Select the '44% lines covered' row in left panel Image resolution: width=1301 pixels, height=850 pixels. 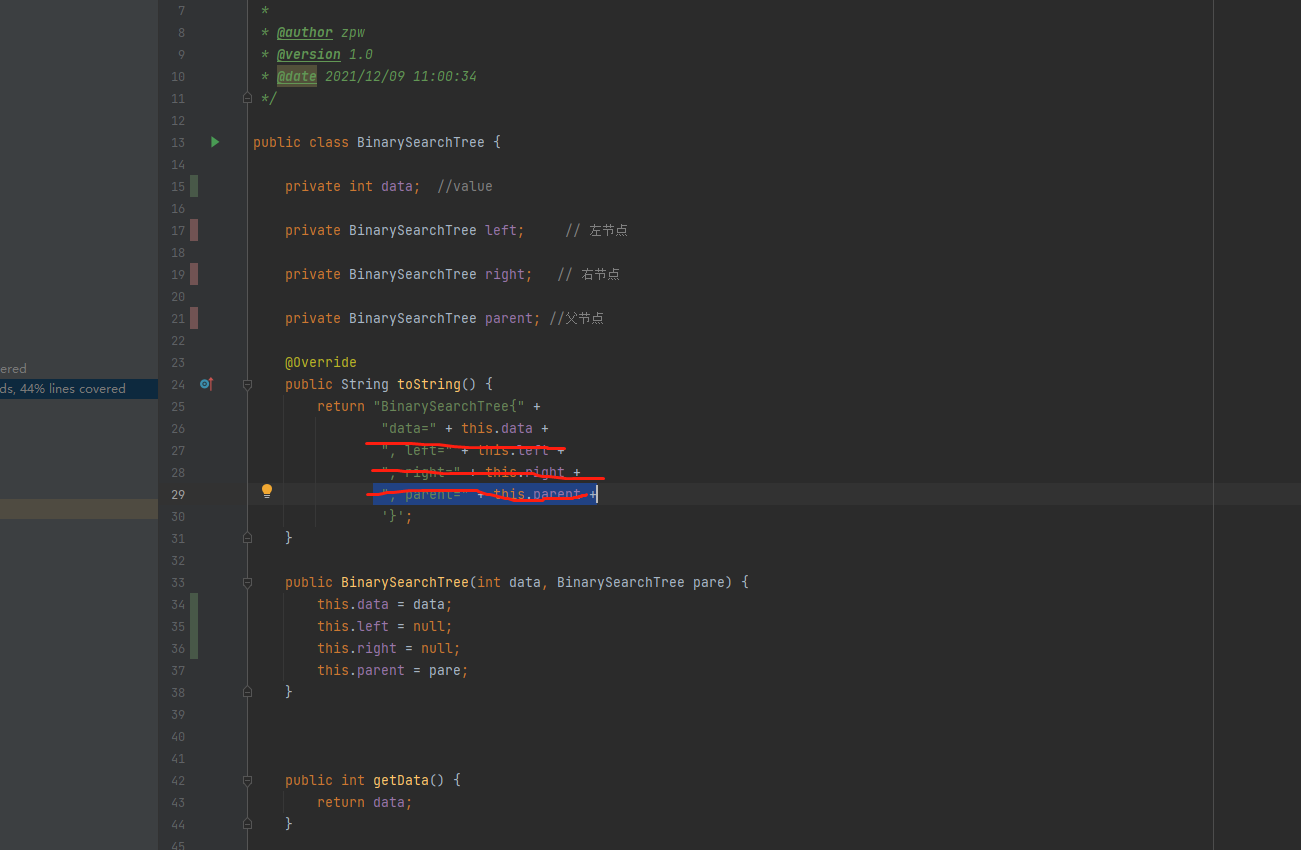pyautogui.click(x=79, y=389)
